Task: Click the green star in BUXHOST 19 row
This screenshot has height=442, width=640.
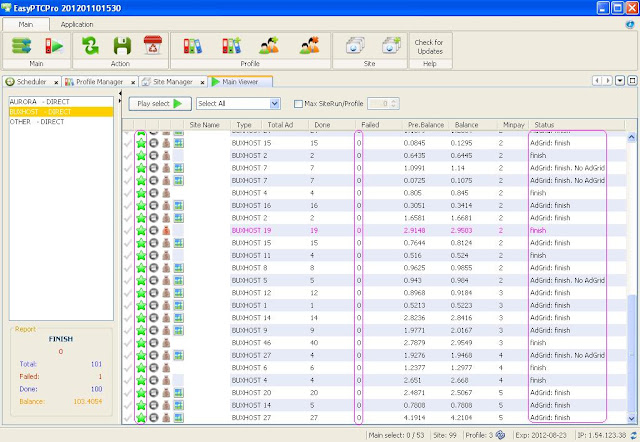Action: point(141,231)
